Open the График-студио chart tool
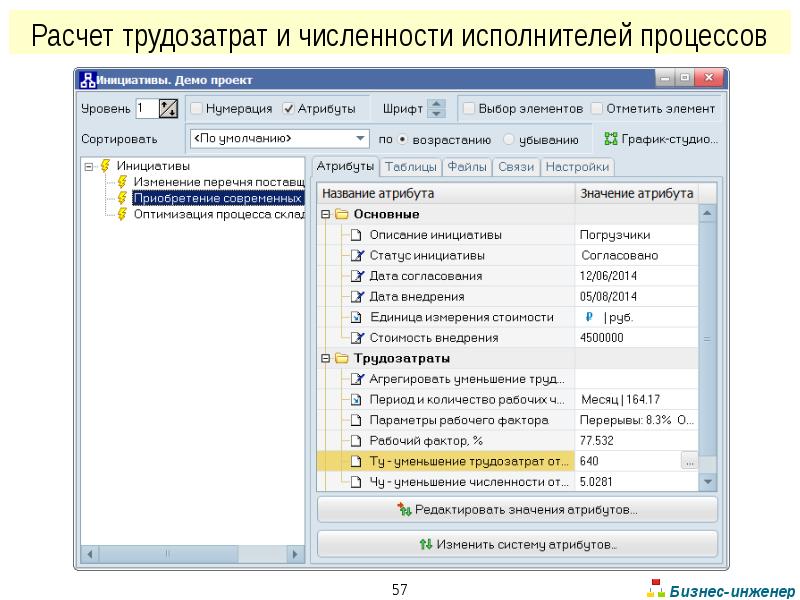 pyautogui.click(x=660, y=139)
